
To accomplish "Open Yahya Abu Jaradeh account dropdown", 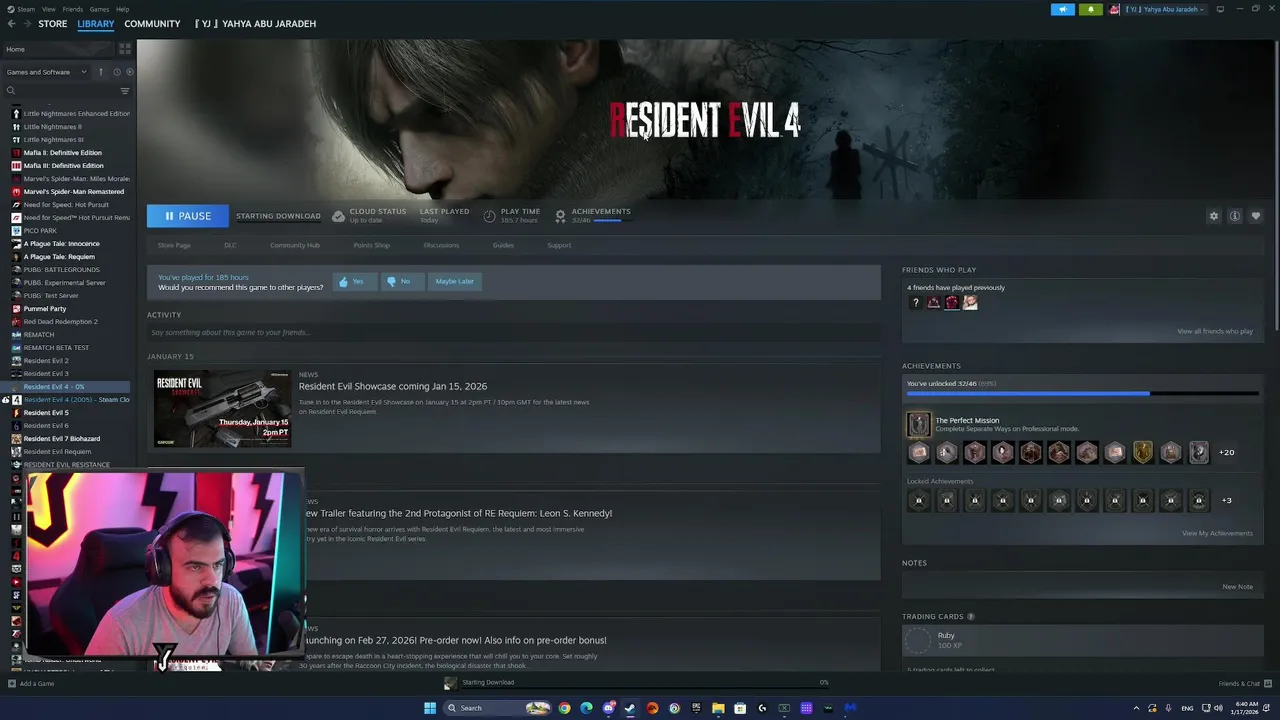I will [1165, 9].
